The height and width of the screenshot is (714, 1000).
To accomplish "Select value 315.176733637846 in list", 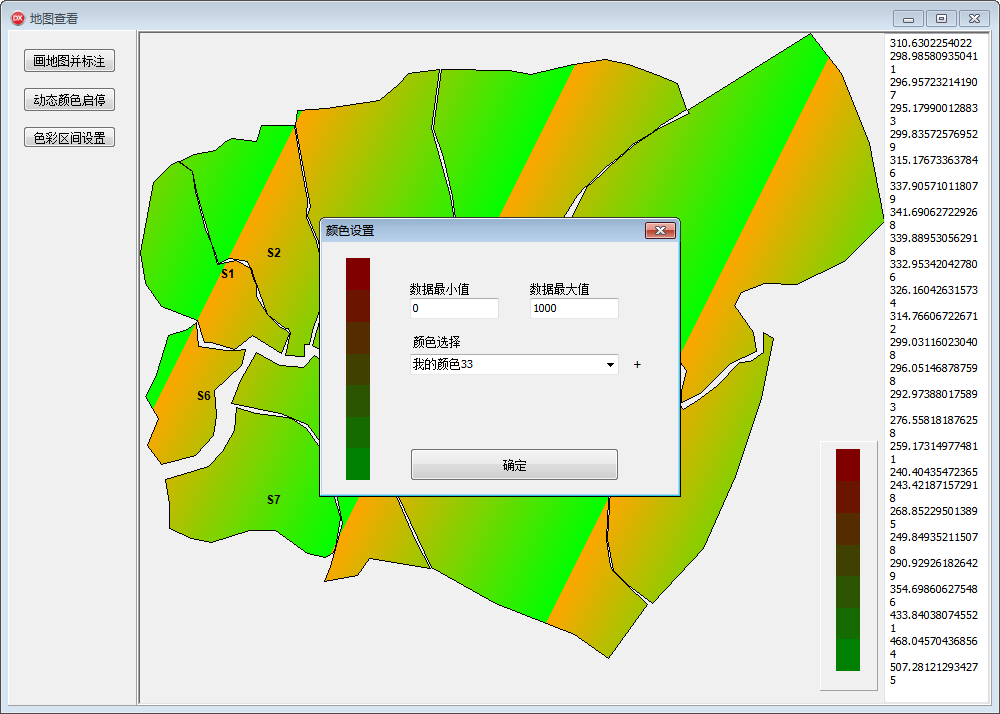I will click(x=934, y=166).
